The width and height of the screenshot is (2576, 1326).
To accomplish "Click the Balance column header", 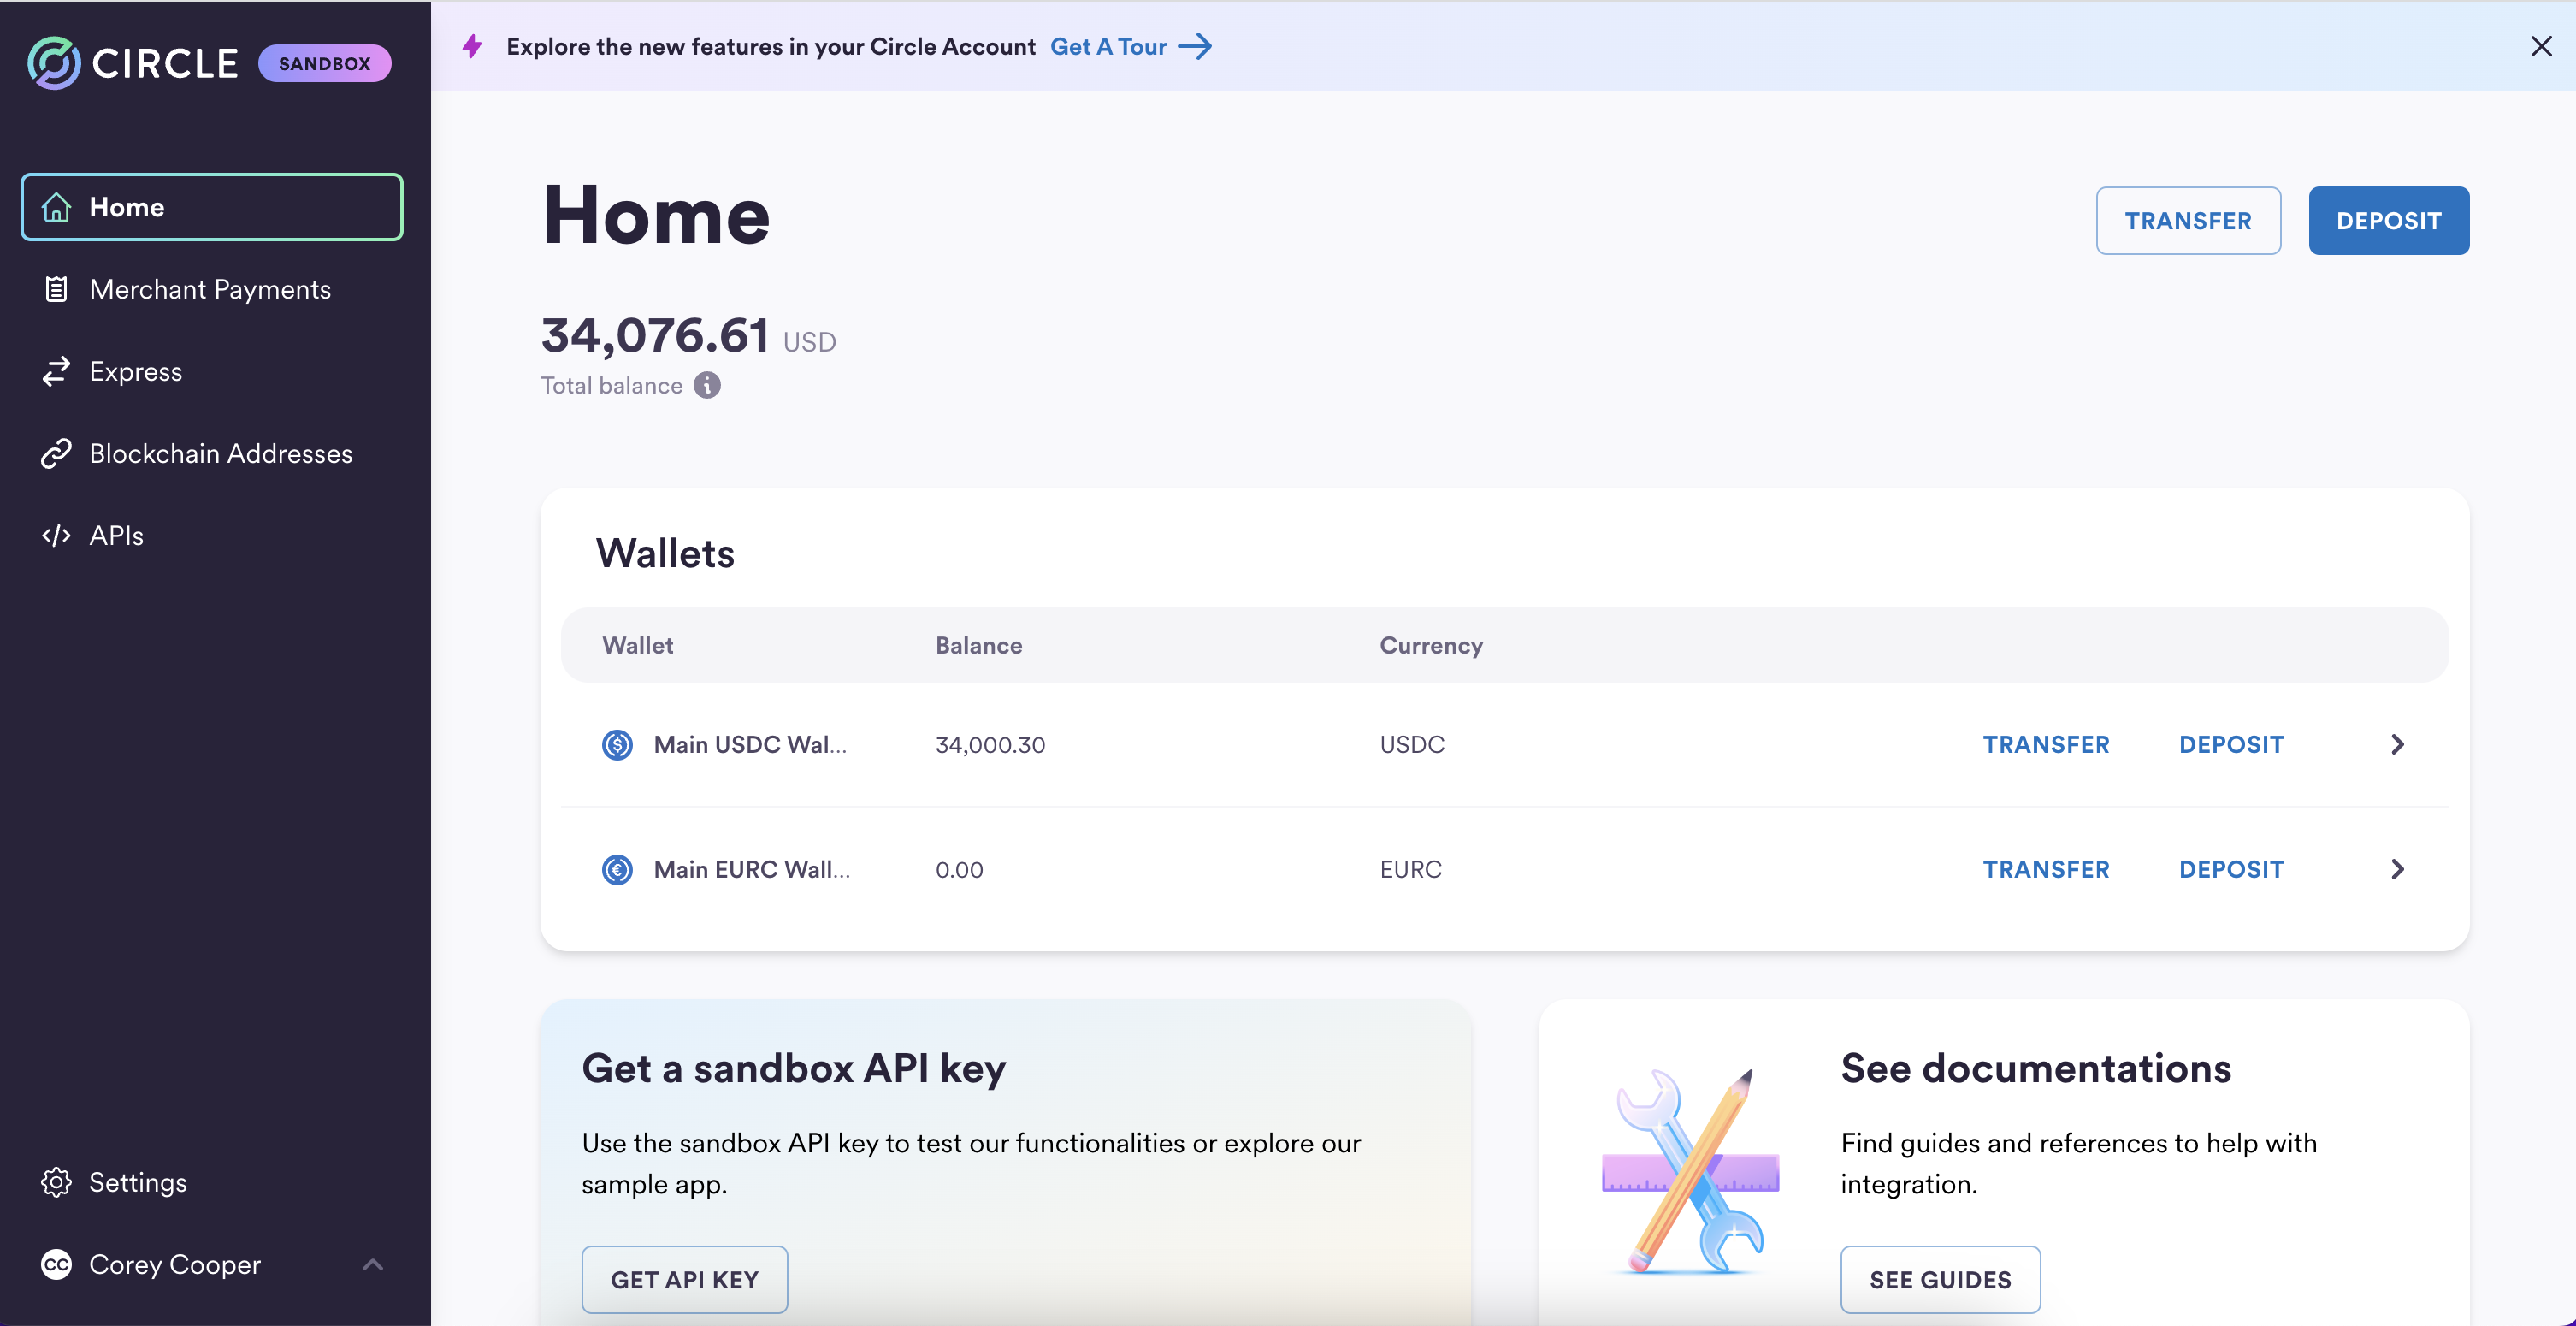I will click(x=979, y=645).
